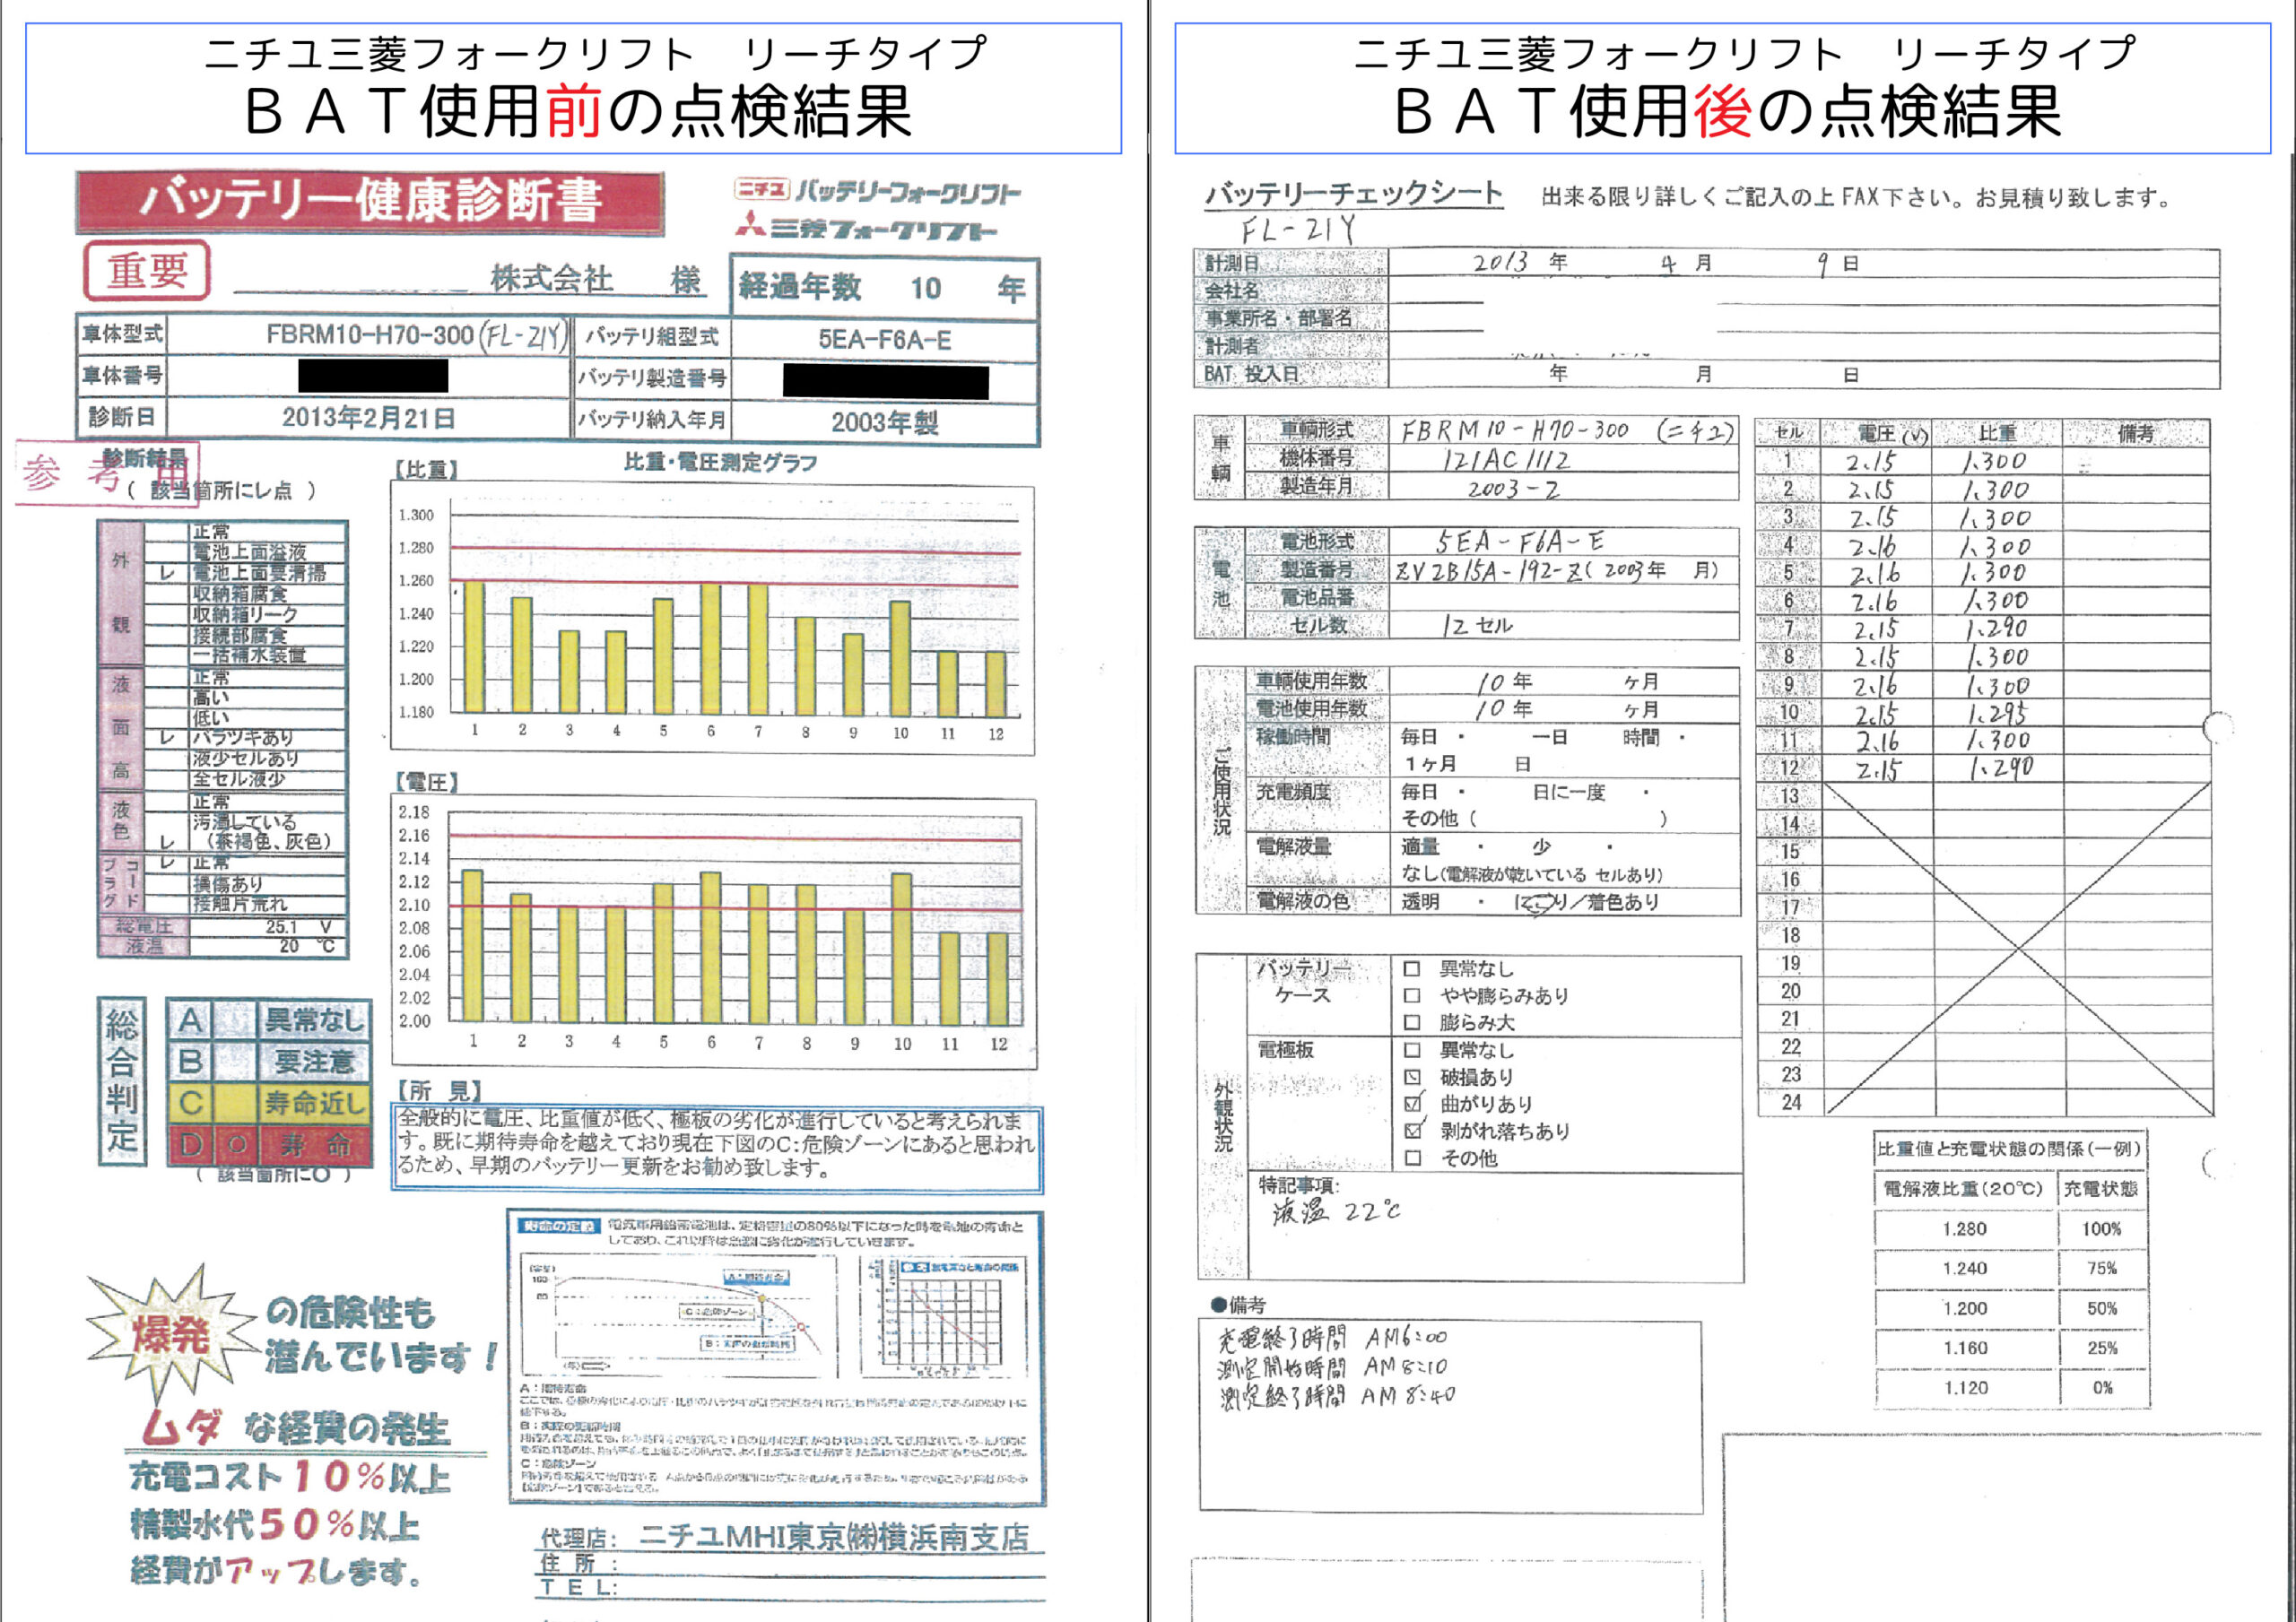2296x1622 pixels.
Task: Select the C 寿命近し yellow row
Action: pos(269,1103)
